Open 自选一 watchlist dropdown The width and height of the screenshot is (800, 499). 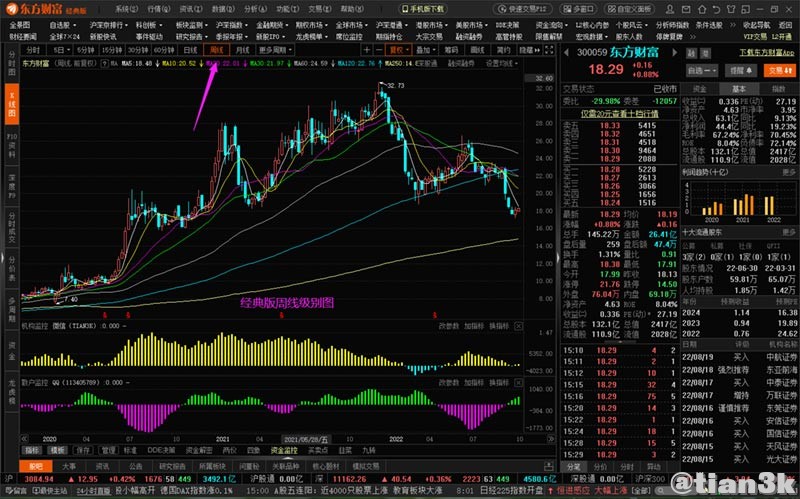pos(702,70)
